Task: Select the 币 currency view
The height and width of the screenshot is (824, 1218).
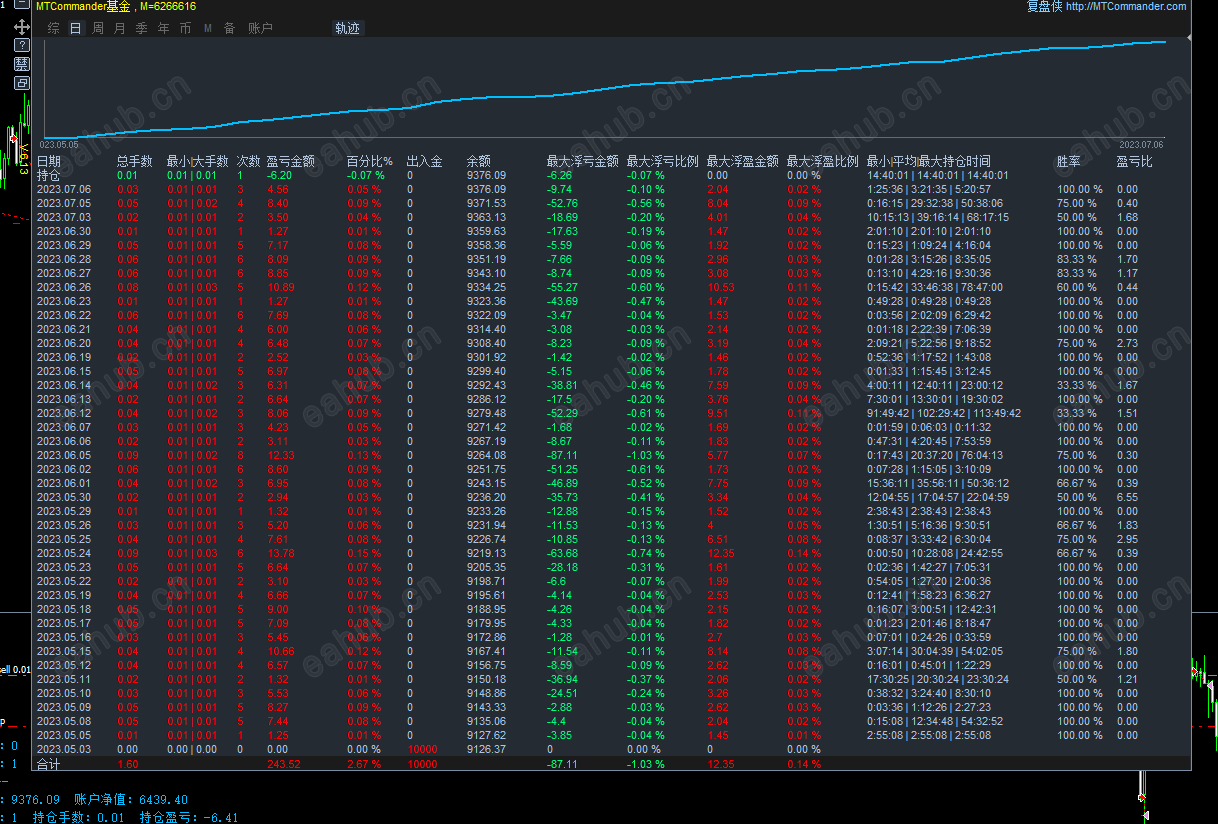Action: tap(185, 27)
